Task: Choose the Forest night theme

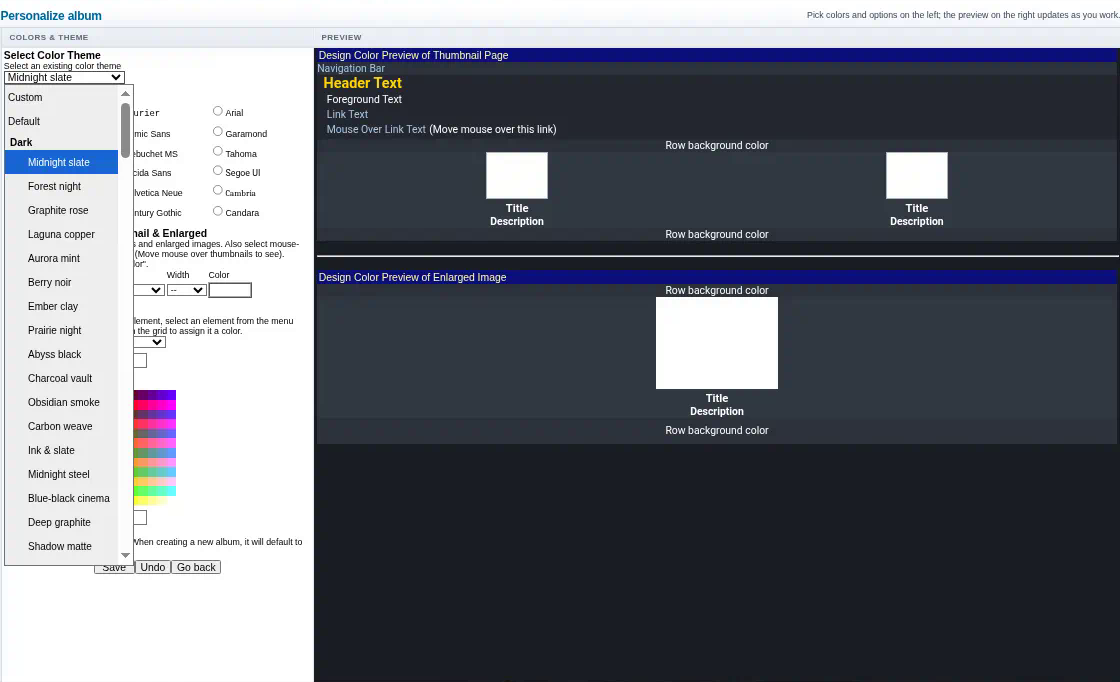Action: tap(61, 186)
